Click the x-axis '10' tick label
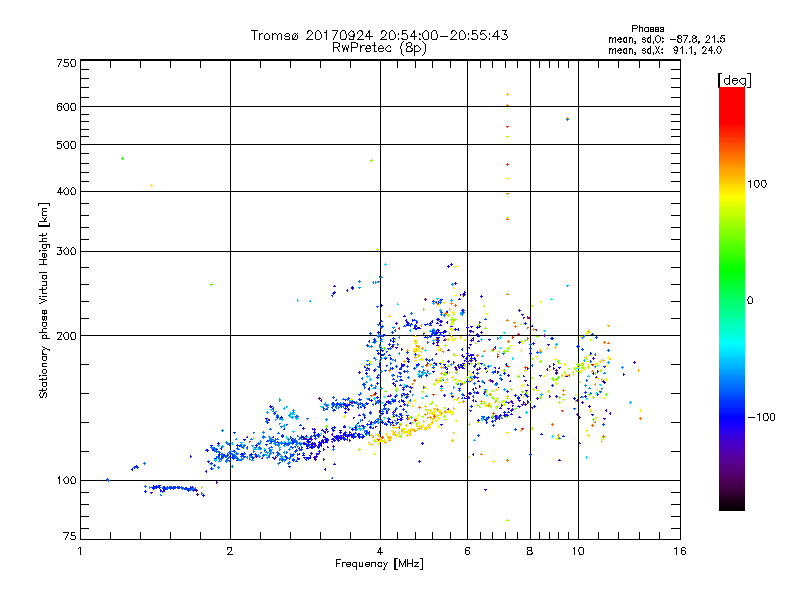This screenshot has width=800, height=600. [x=578, y=551]
